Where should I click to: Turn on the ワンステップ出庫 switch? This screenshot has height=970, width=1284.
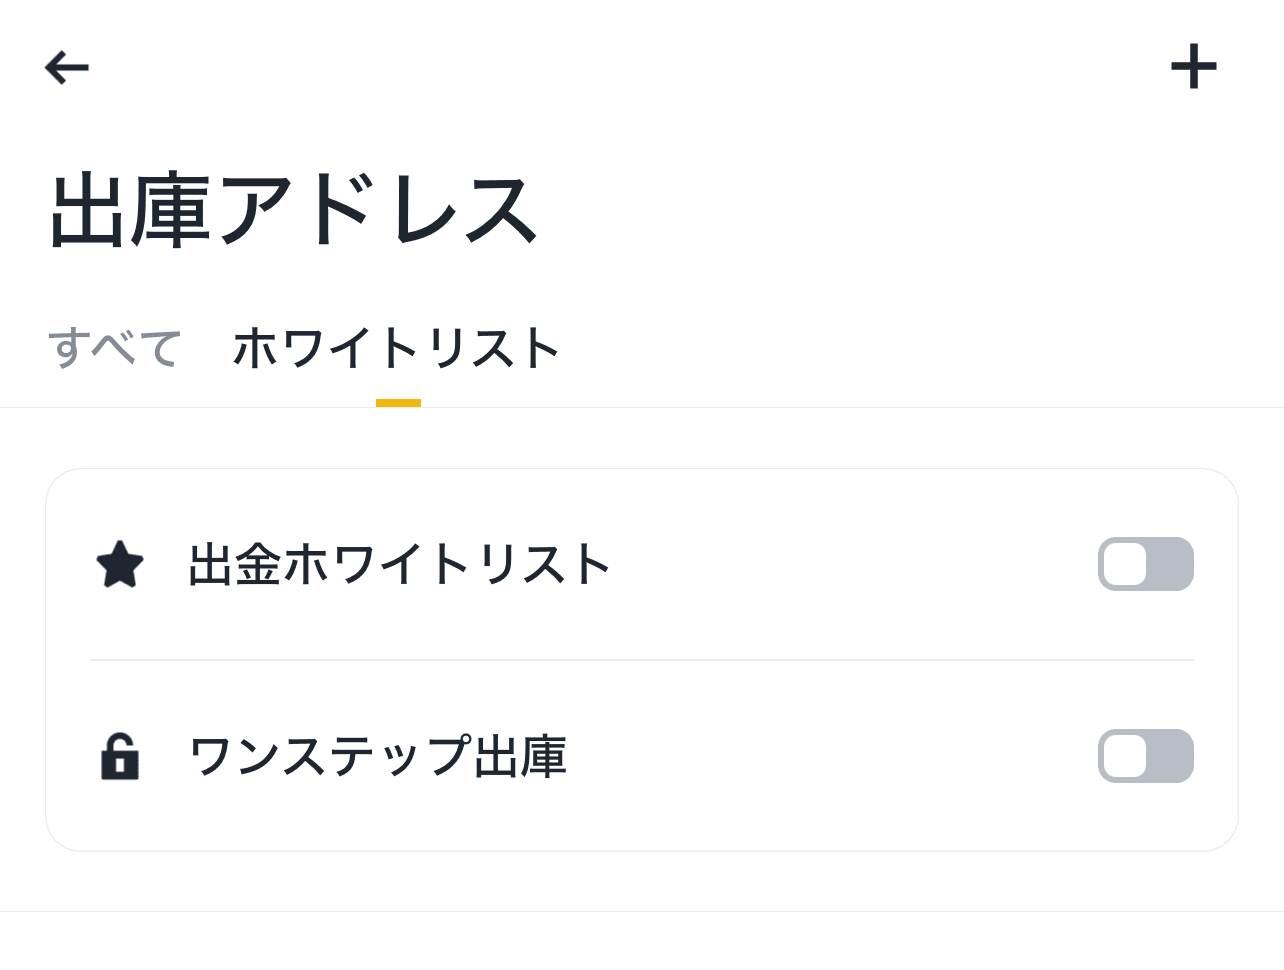pyautogui.click(x=1145, y=756)
